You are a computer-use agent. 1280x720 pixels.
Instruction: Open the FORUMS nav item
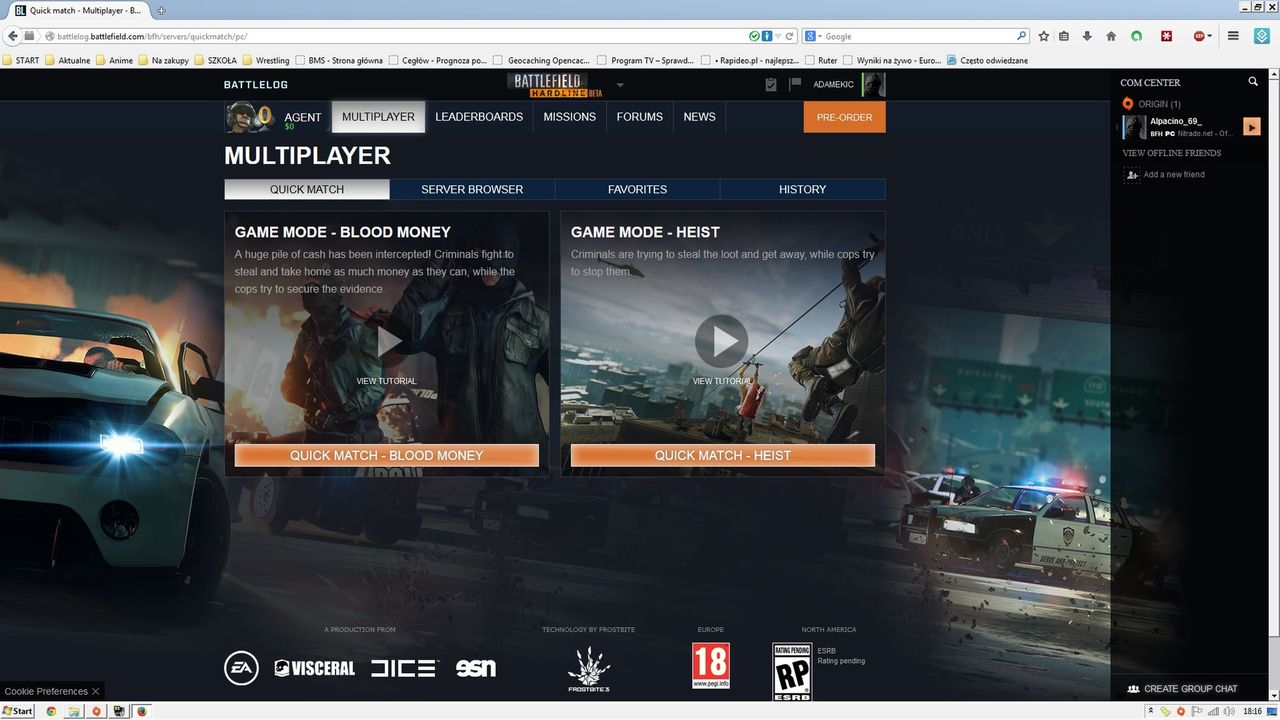(640, 117)
